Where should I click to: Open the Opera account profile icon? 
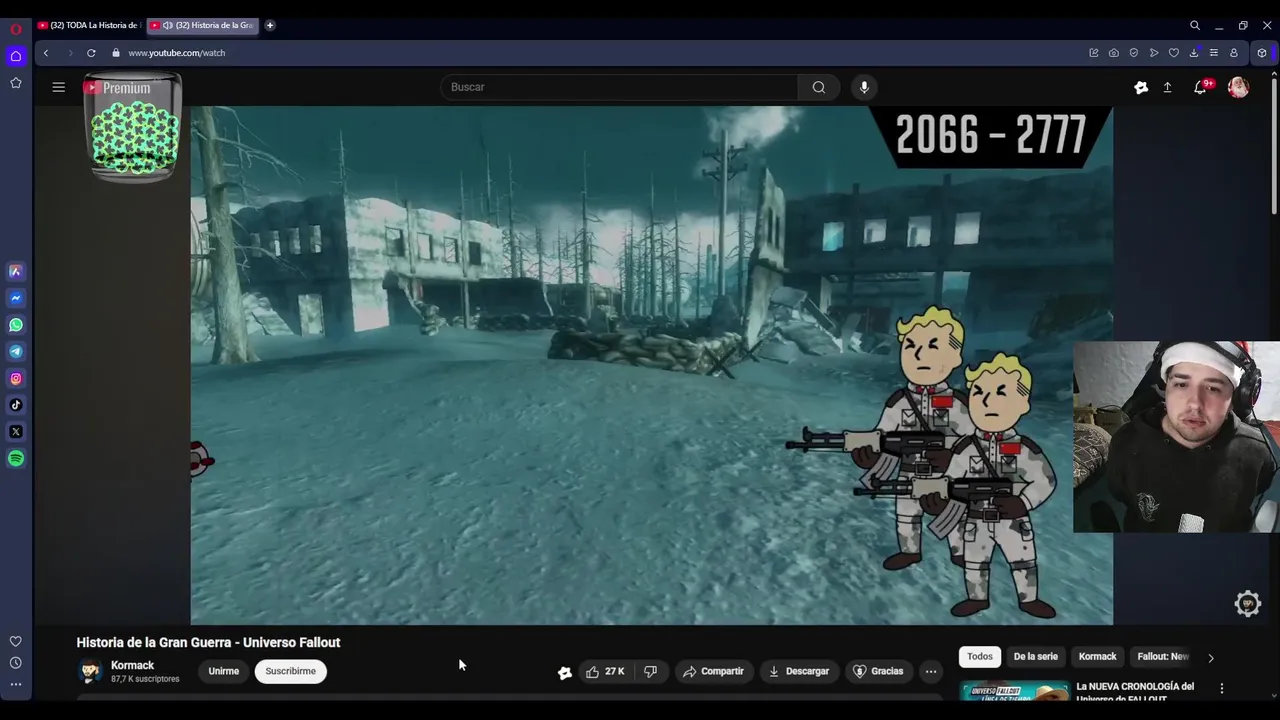tap(1234, 53)
